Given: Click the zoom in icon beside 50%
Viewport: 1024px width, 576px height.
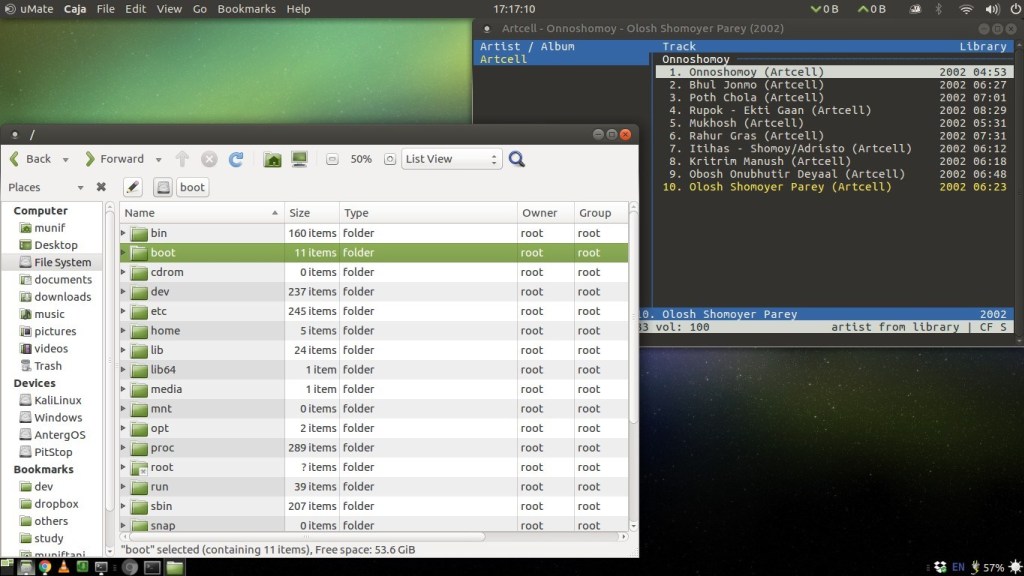Looking at the screenshot, I should click(390, 159).
